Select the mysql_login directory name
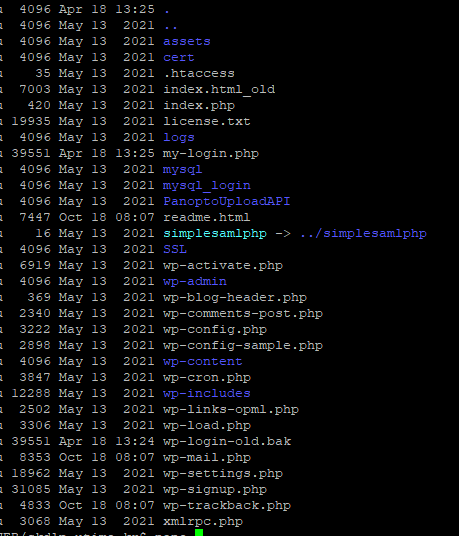Screen dimensions: 459x536 coord(207,186)
